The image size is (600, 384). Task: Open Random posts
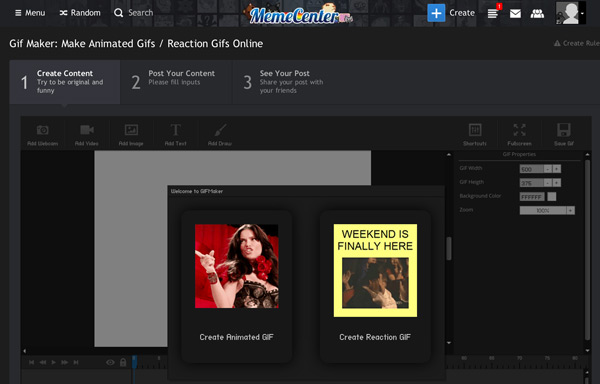pyautogui.click(x=80, y=13)
